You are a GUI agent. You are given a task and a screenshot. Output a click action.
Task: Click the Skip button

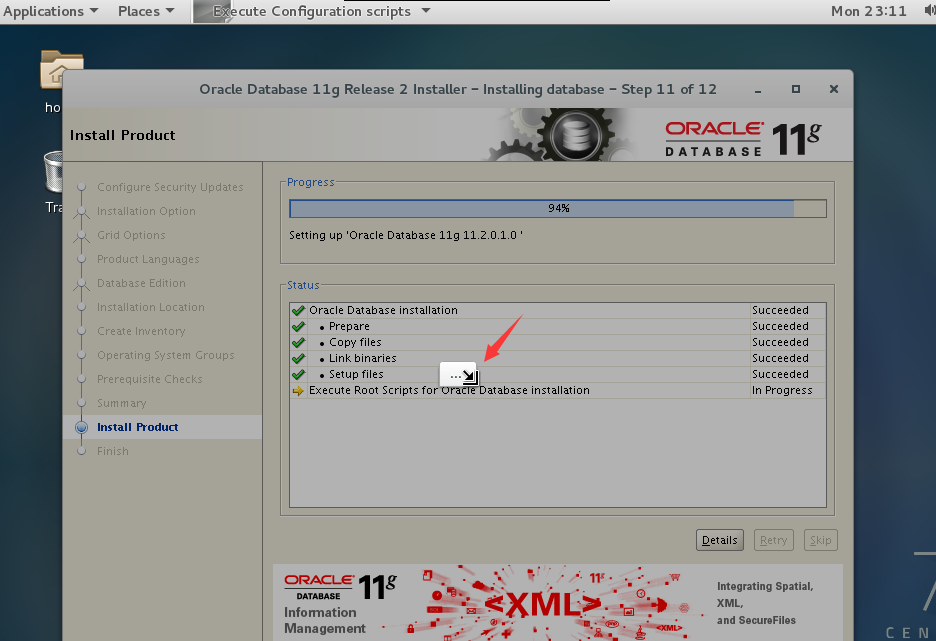[x=820, y=539]
